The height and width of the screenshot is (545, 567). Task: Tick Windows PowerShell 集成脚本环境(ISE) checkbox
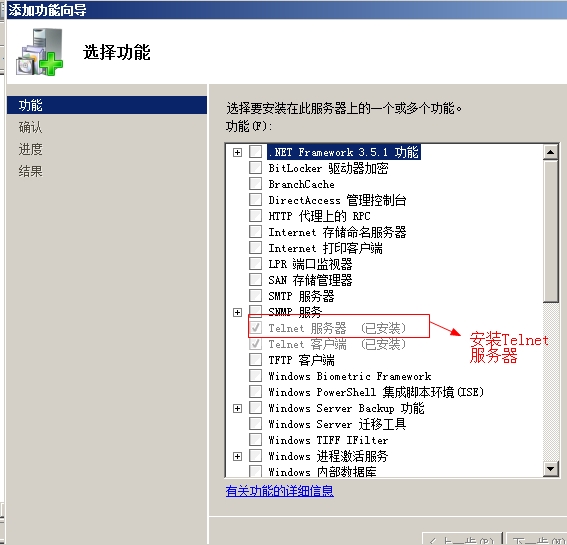tap(255, 392)
